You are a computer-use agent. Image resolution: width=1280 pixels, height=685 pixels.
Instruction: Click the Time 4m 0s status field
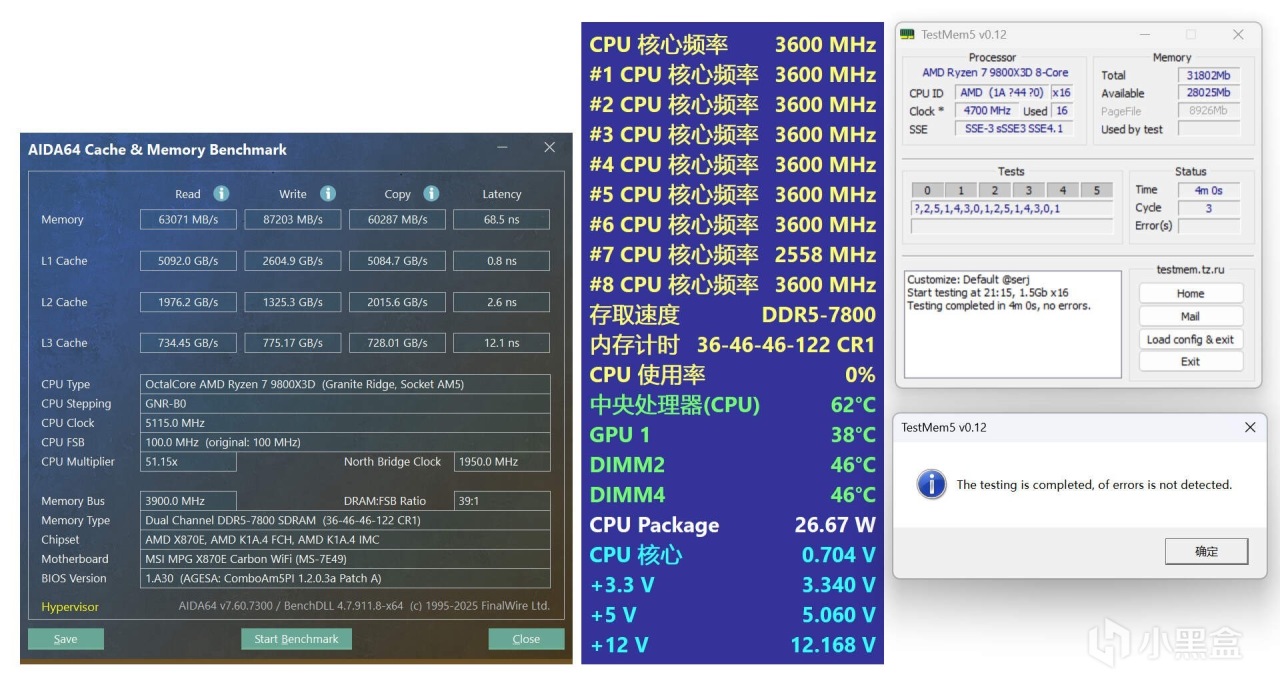click(x=1208, y=190)
